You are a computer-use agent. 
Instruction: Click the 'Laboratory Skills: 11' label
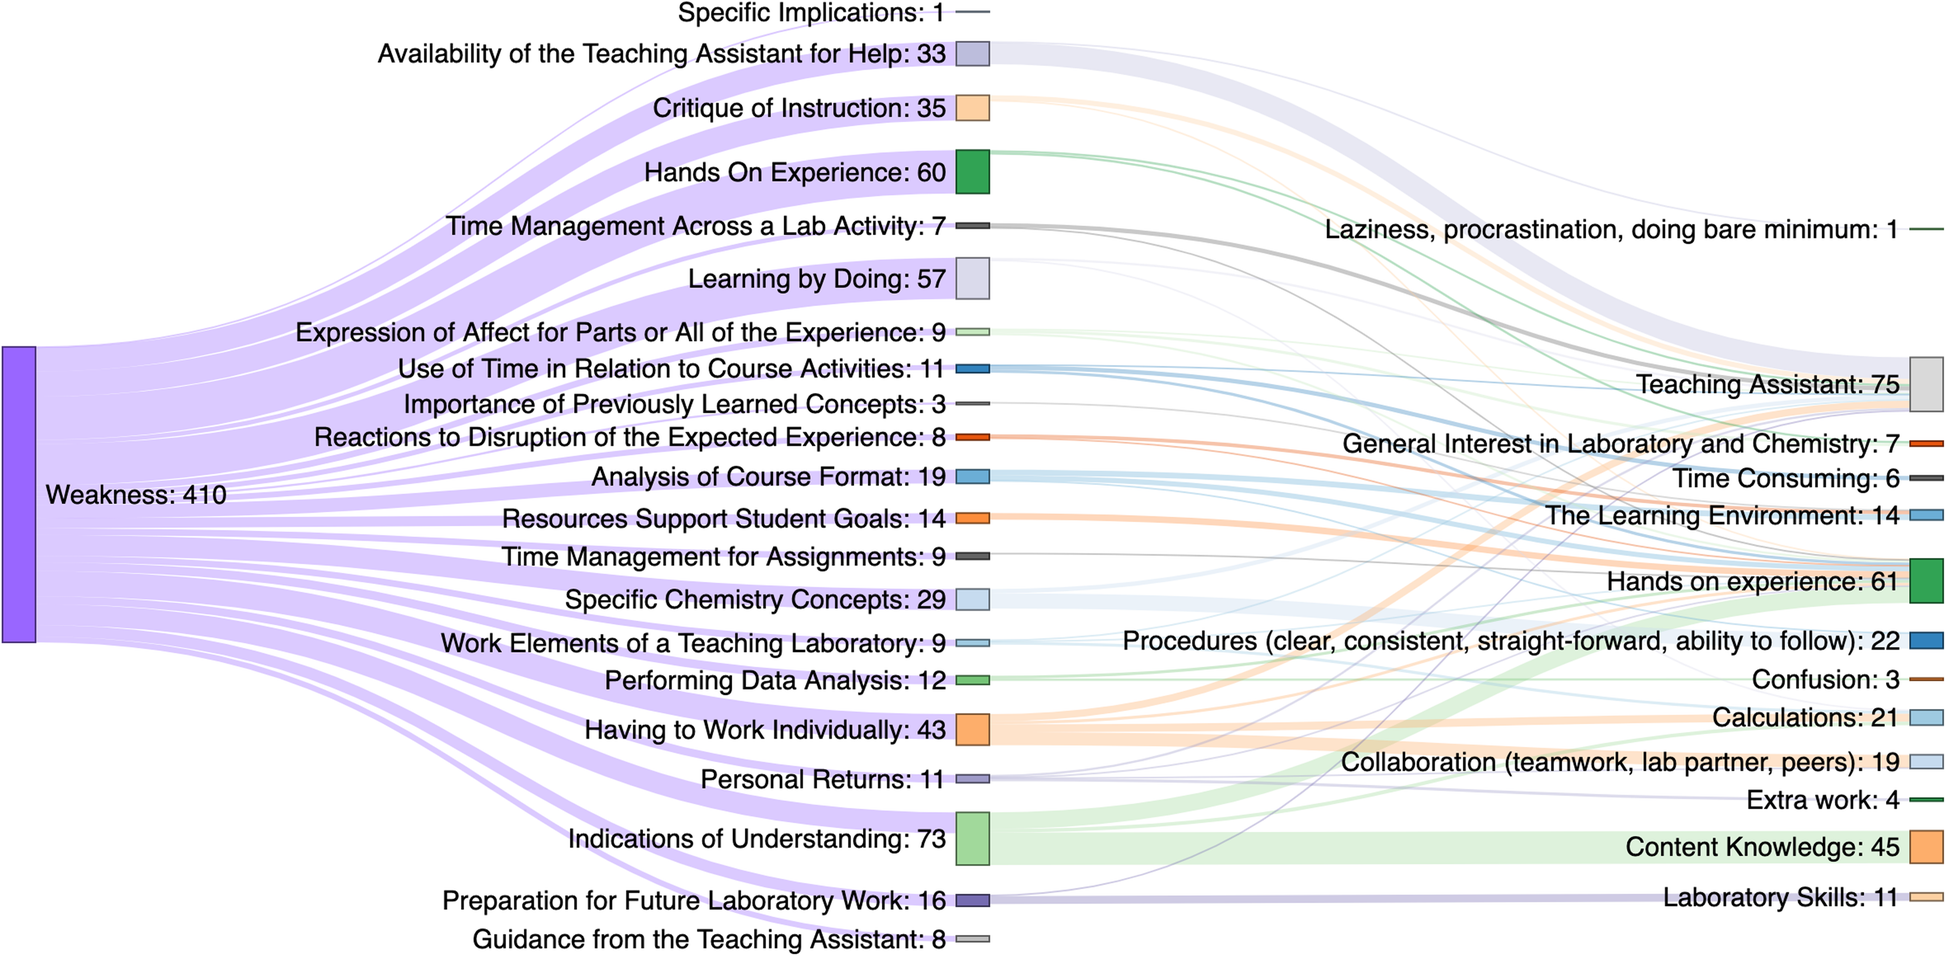[1780, 898]
